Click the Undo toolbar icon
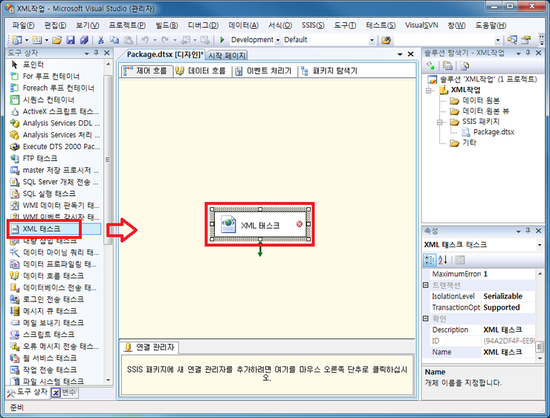The height and width of the screenshot is (418, 550). [145, 40]
